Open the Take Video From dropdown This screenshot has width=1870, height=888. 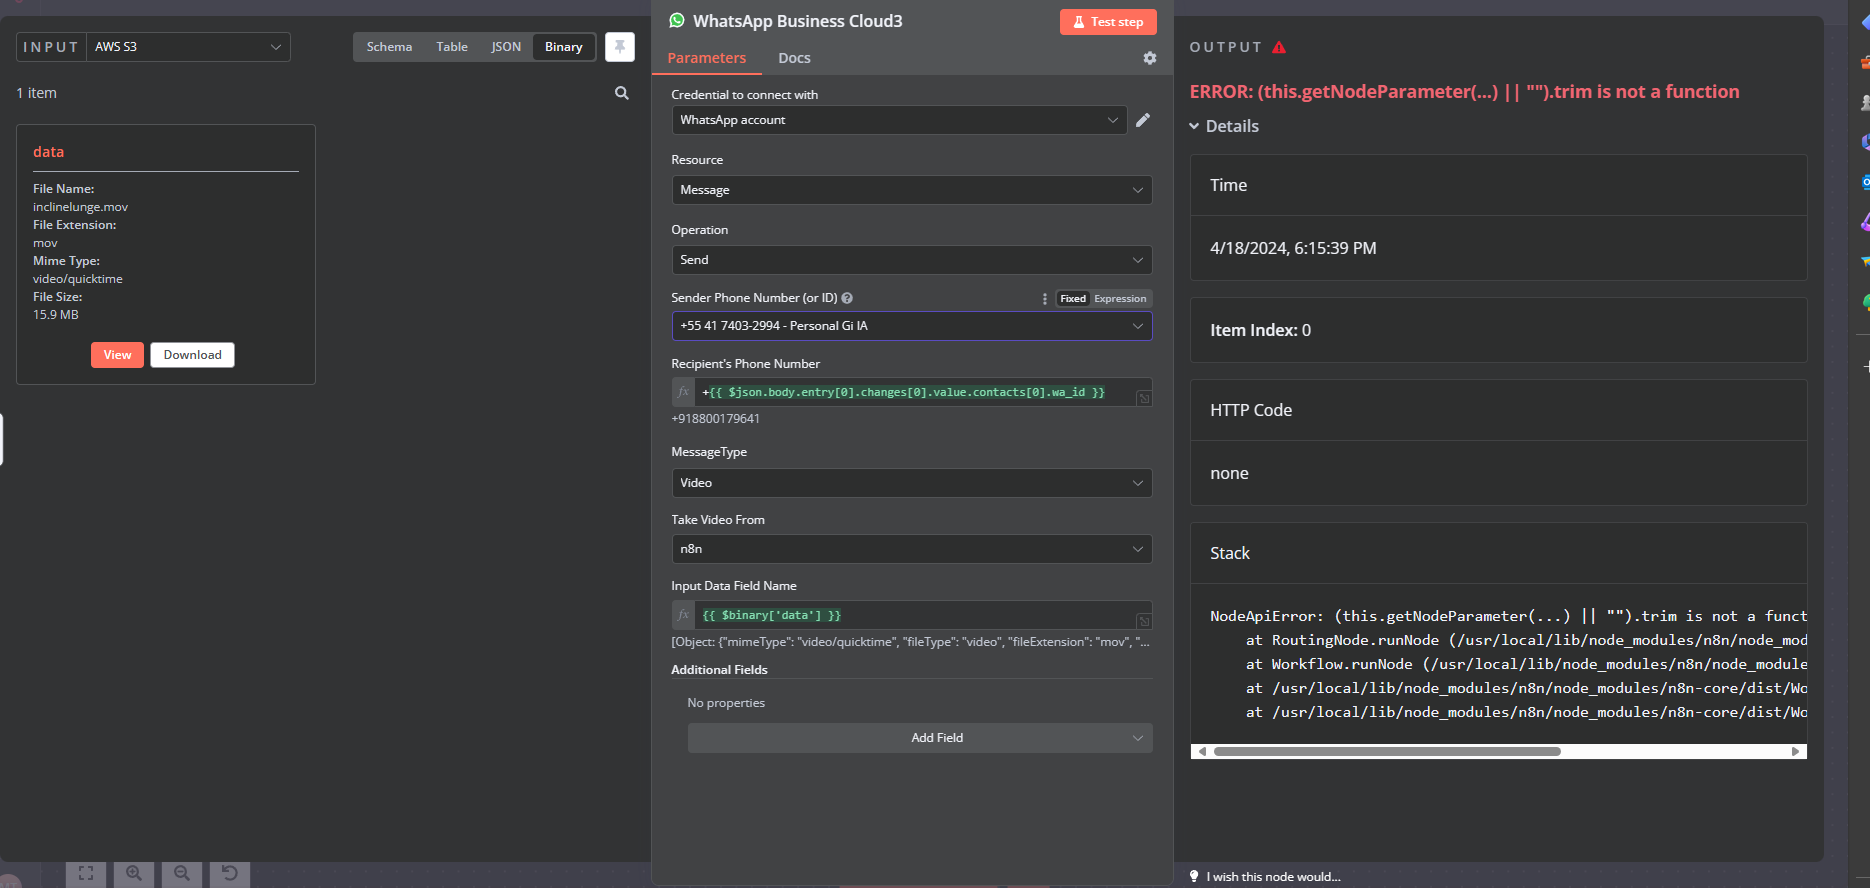[x=912, y=549]
